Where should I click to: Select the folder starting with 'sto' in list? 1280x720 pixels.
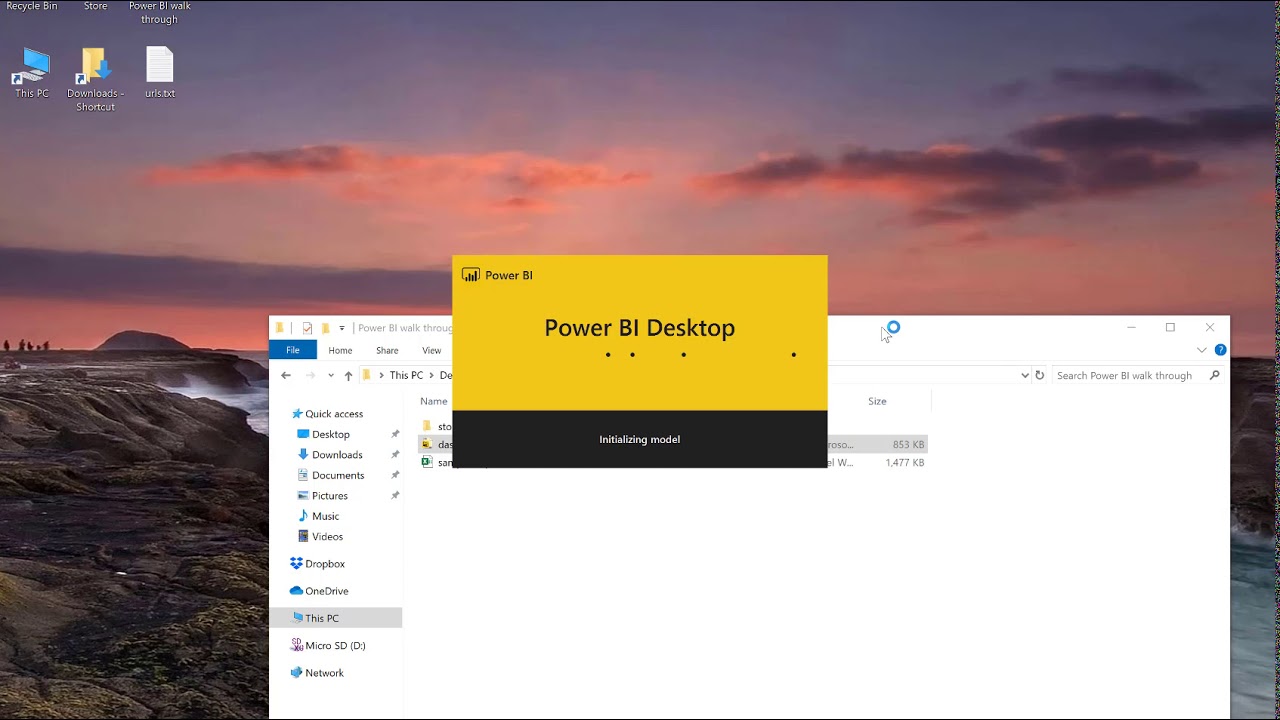[x=436, y=426]
